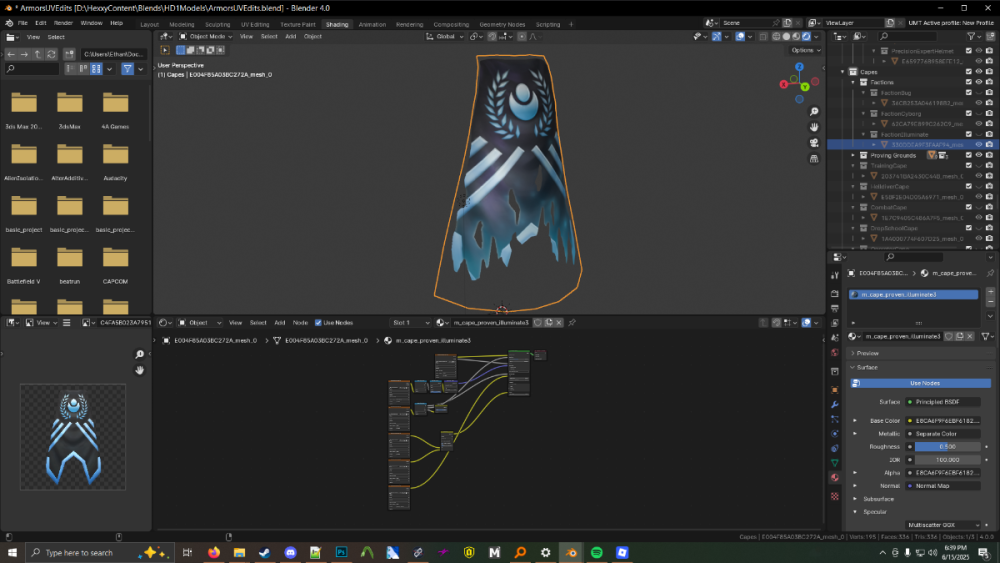Open the Modifiers wrench tab in Properties
This screenshot has height=563, width=1000.
point(835,403)
